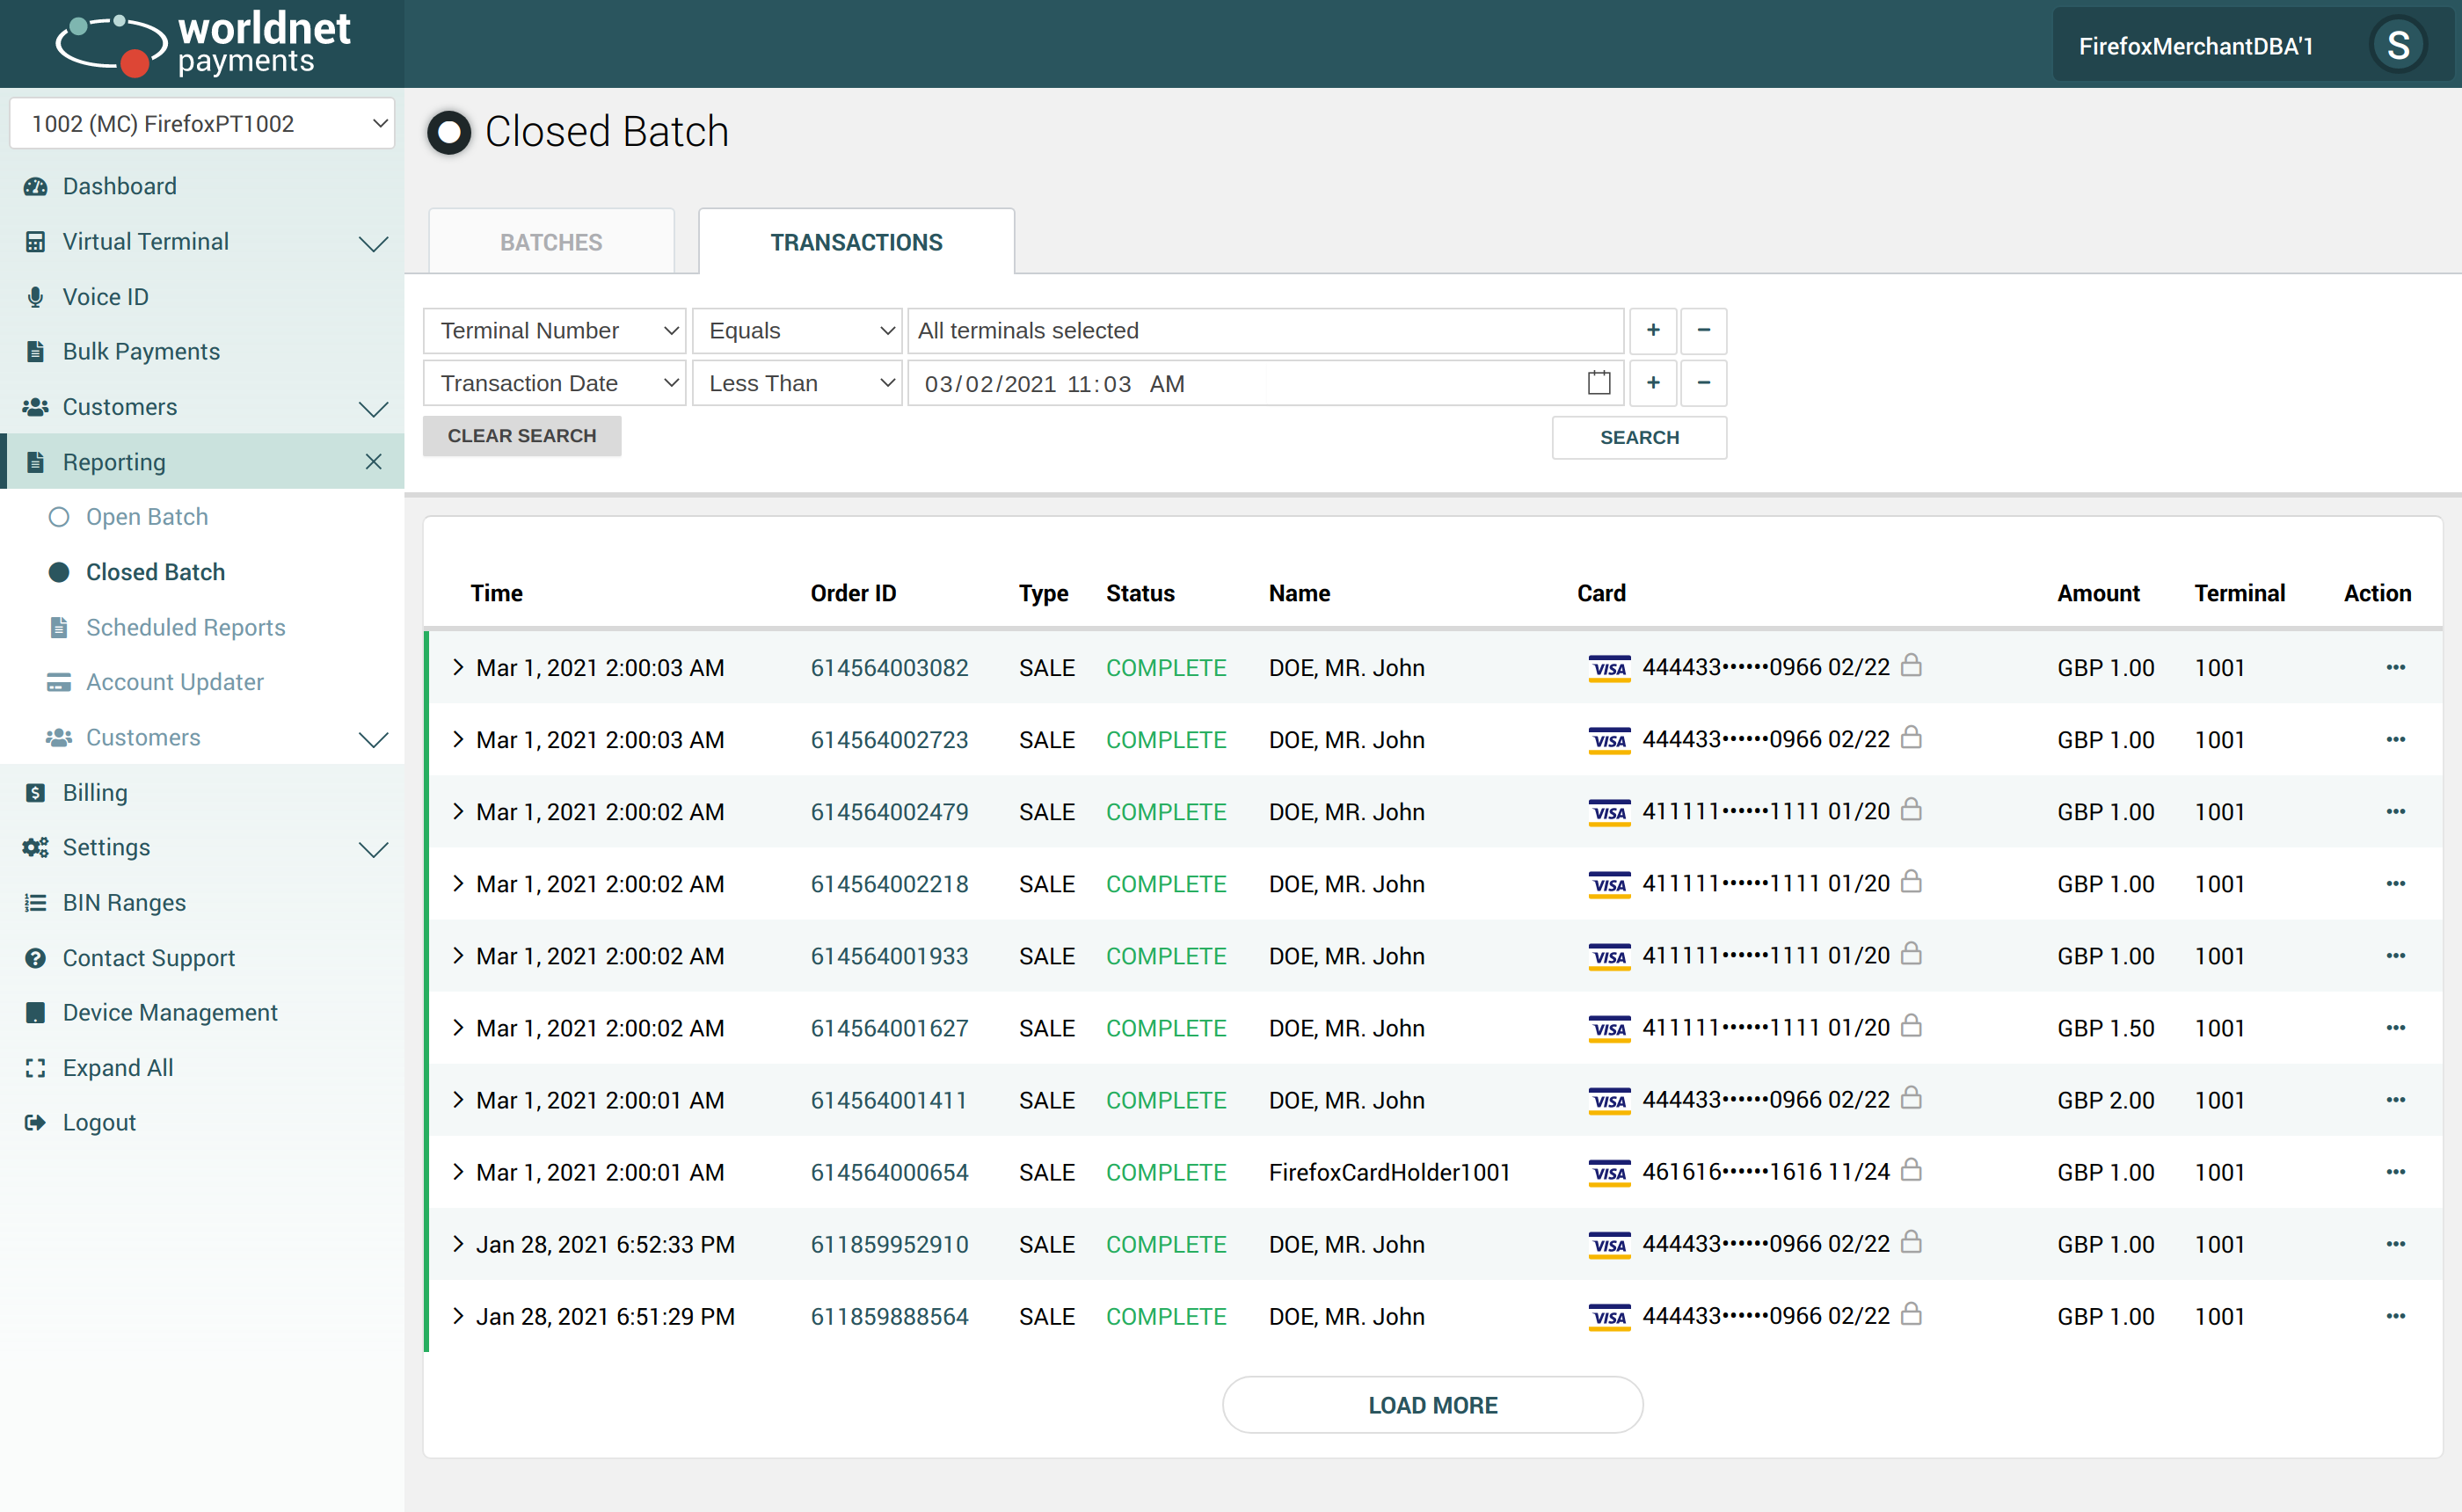Image resolution: width=2462 pixels, height=1512 pixels.
Task: Switch to the BATCHES tab
Action: [551, 242]
